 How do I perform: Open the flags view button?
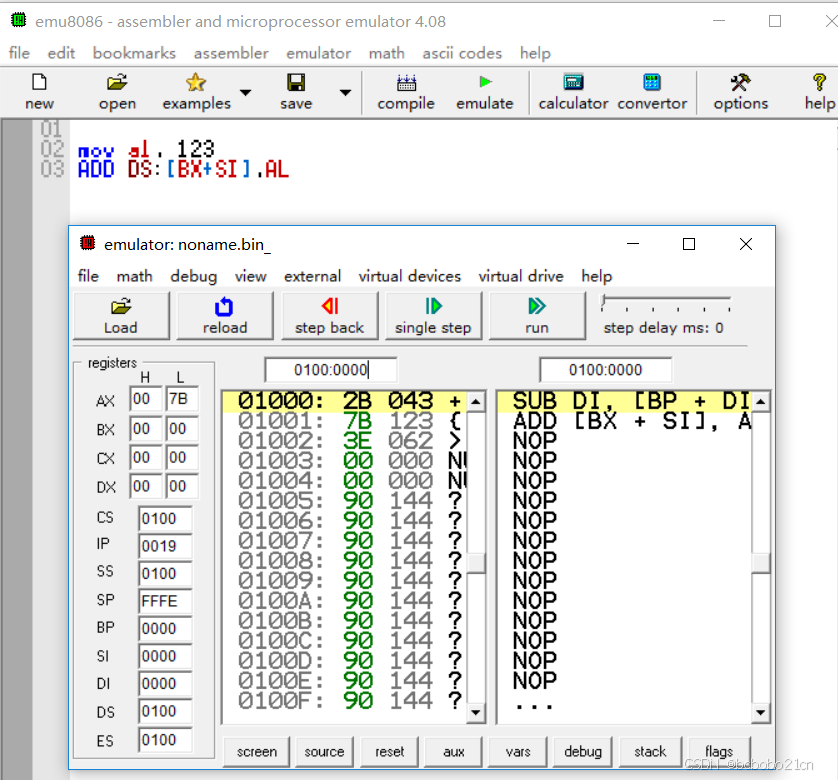coord(719,752)
